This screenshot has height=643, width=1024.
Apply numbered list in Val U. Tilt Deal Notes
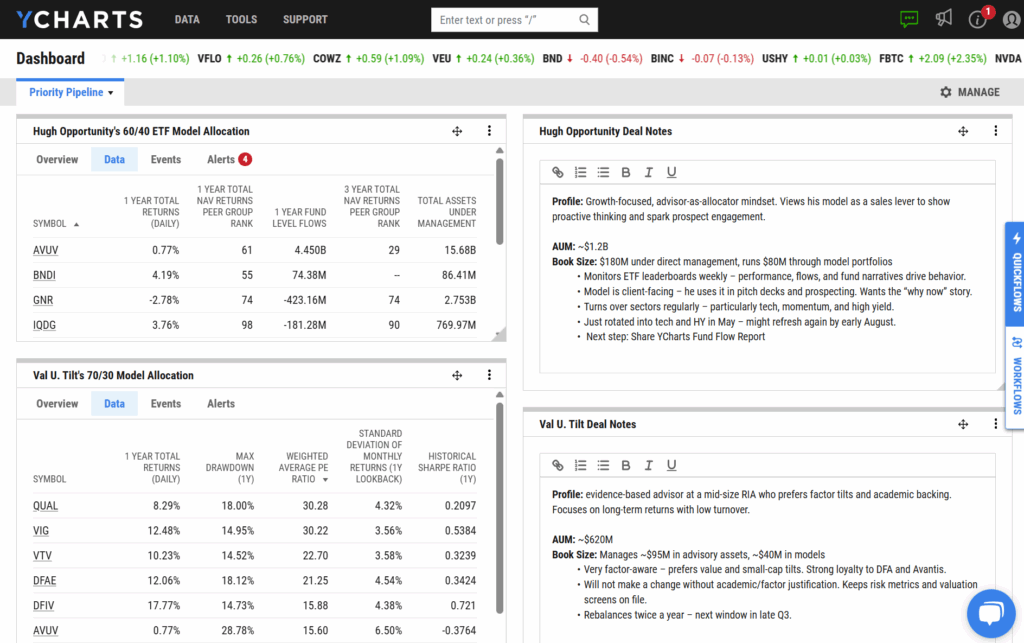coord(581,465)
